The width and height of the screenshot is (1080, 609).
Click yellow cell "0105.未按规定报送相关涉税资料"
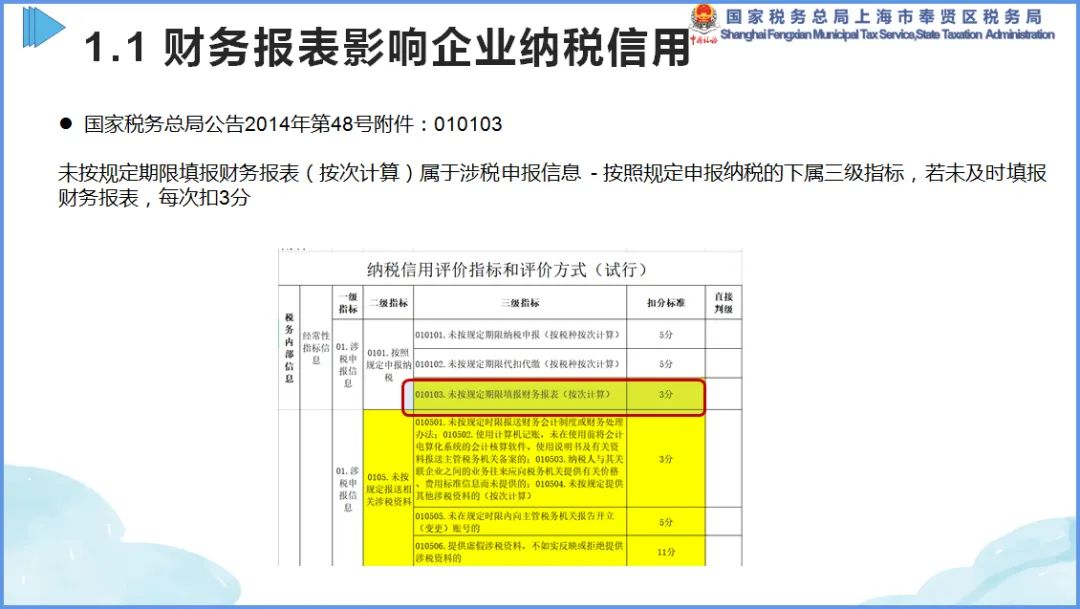click(x=388, y=488)
